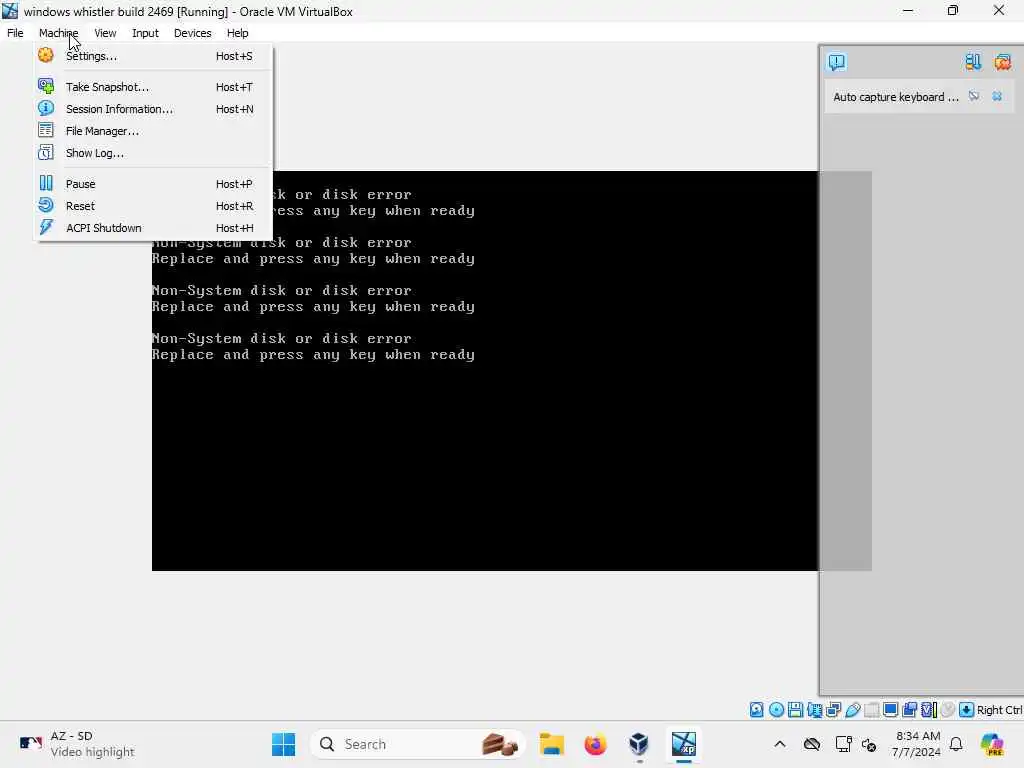Open Windows notifications bell
The height and width of the screenshot is (768, 1024).
956,744
